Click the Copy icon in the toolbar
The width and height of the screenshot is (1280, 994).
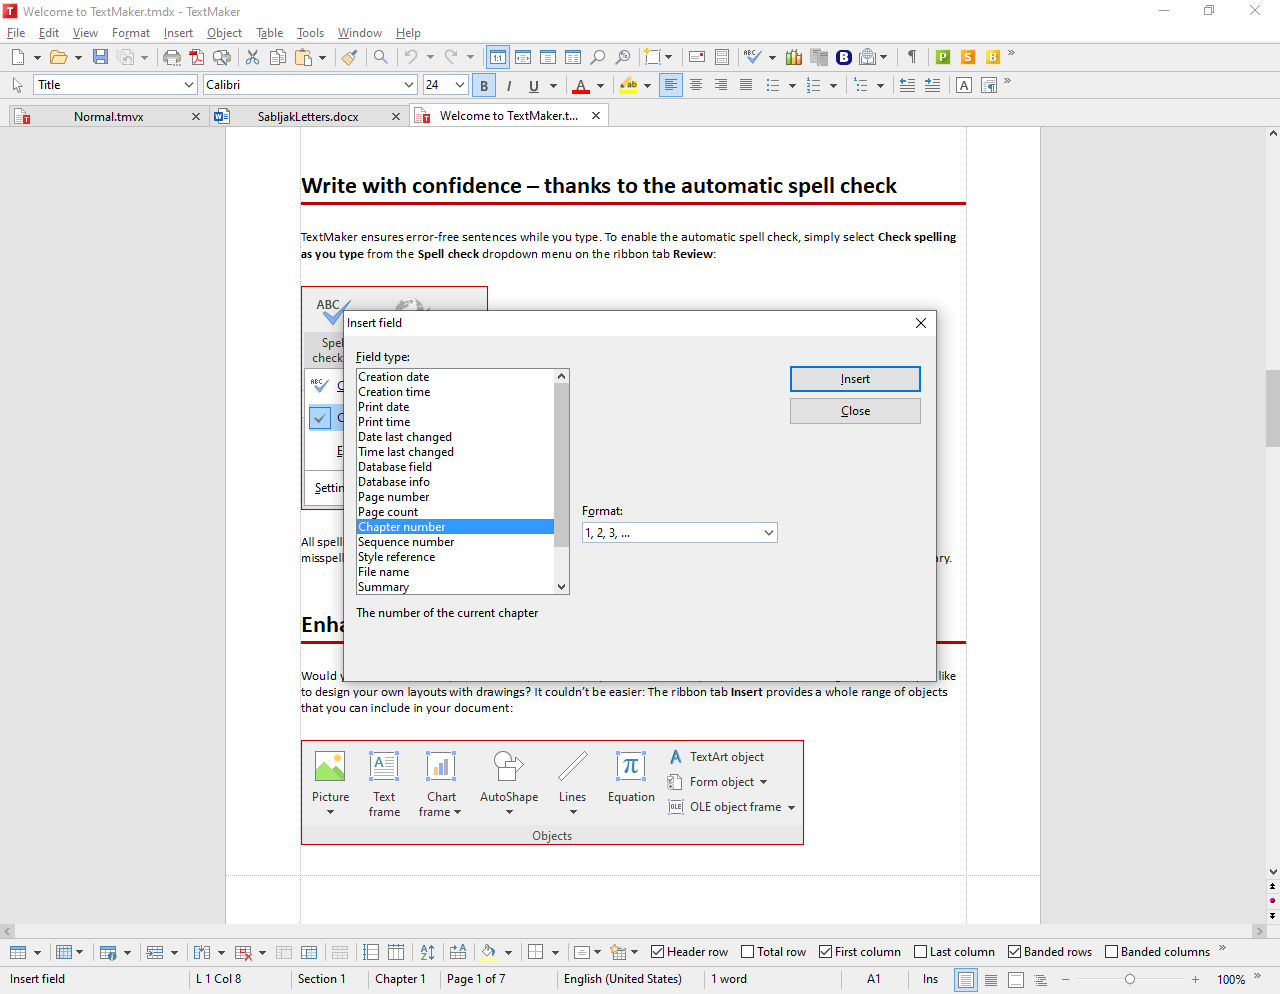(x=278, y=57)
